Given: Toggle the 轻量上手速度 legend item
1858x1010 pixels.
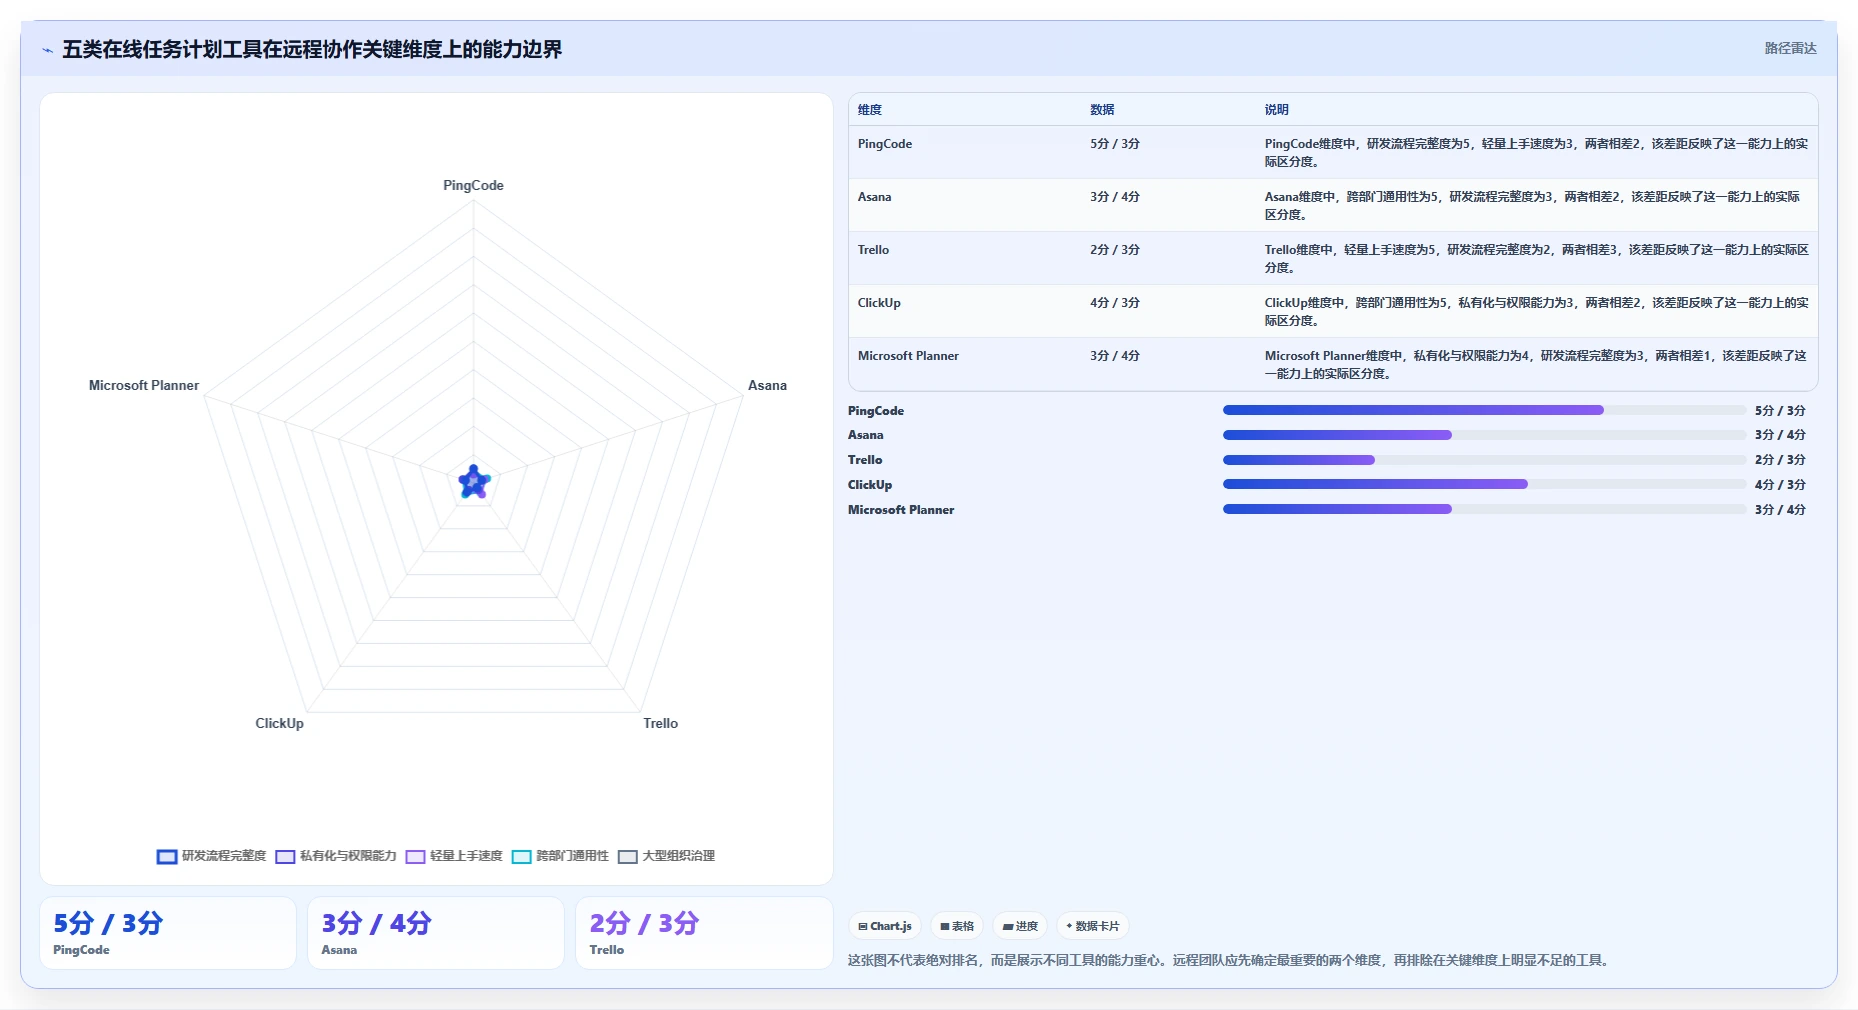Looking at the screenshot, I should click(x=454, y=856).
